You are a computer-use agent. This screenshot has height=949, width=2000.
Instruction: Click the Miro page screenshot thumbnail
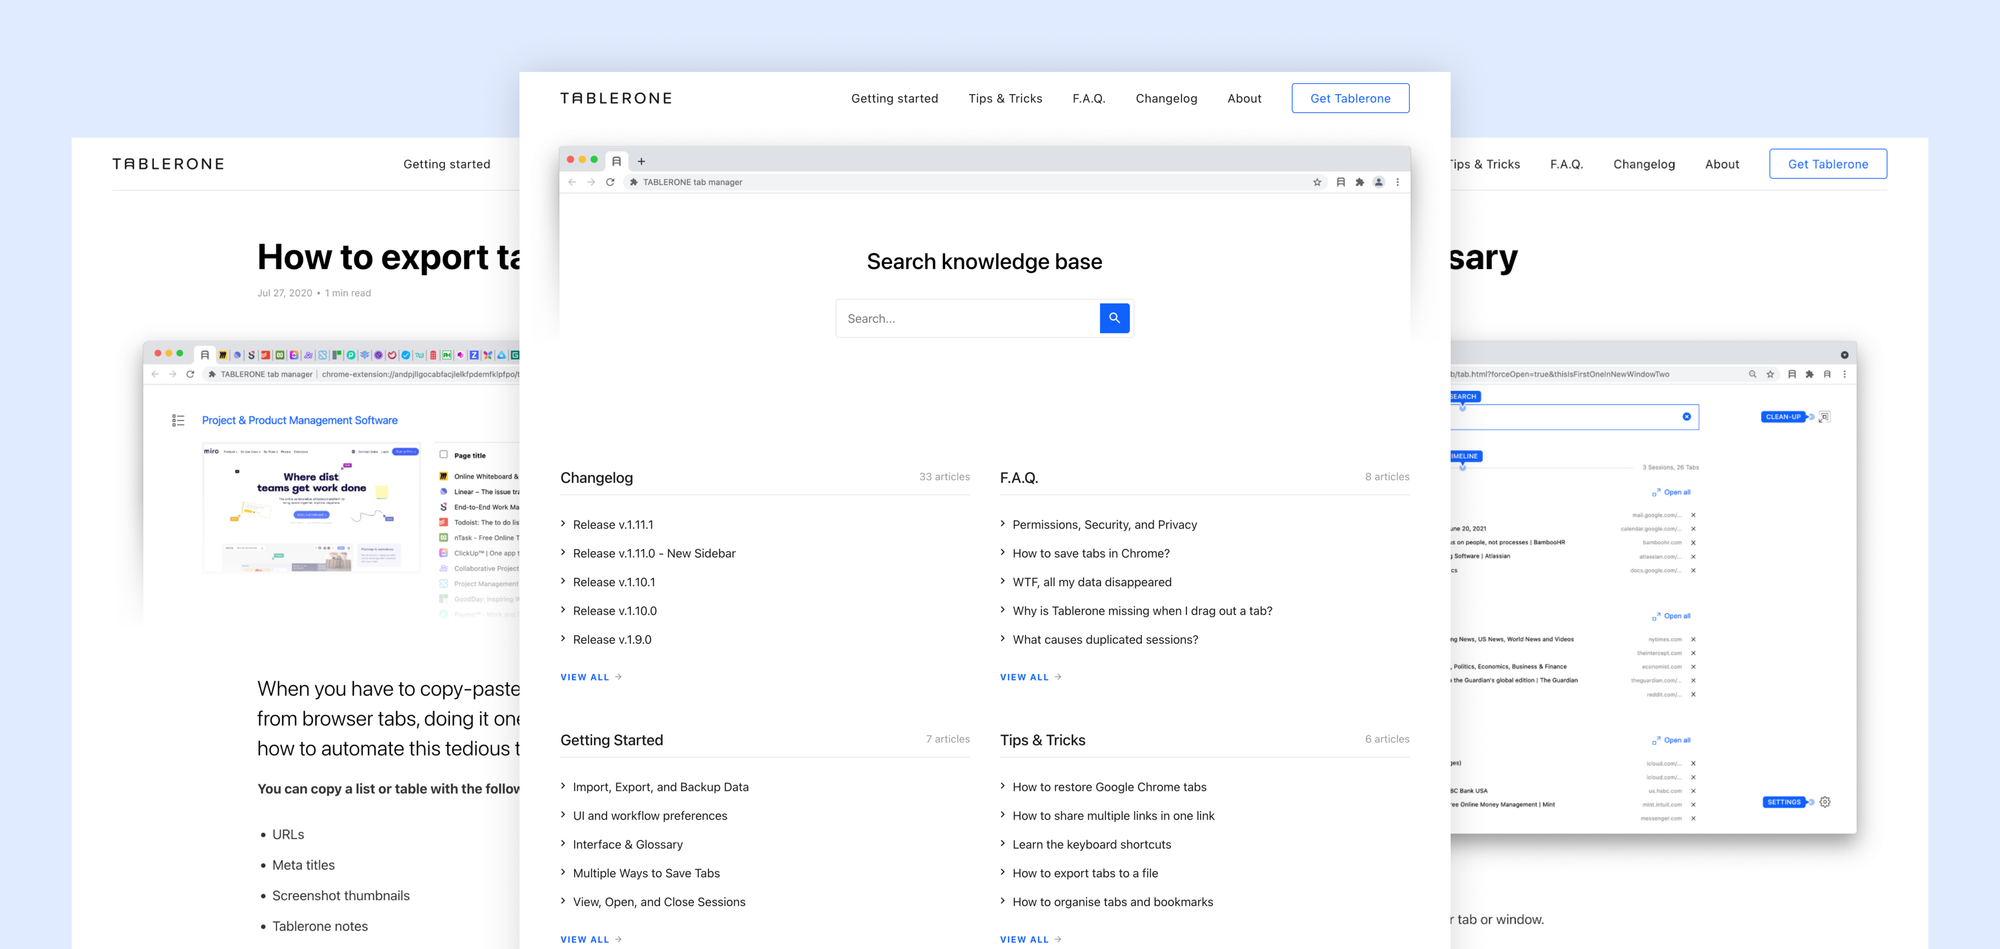(312, 508)
